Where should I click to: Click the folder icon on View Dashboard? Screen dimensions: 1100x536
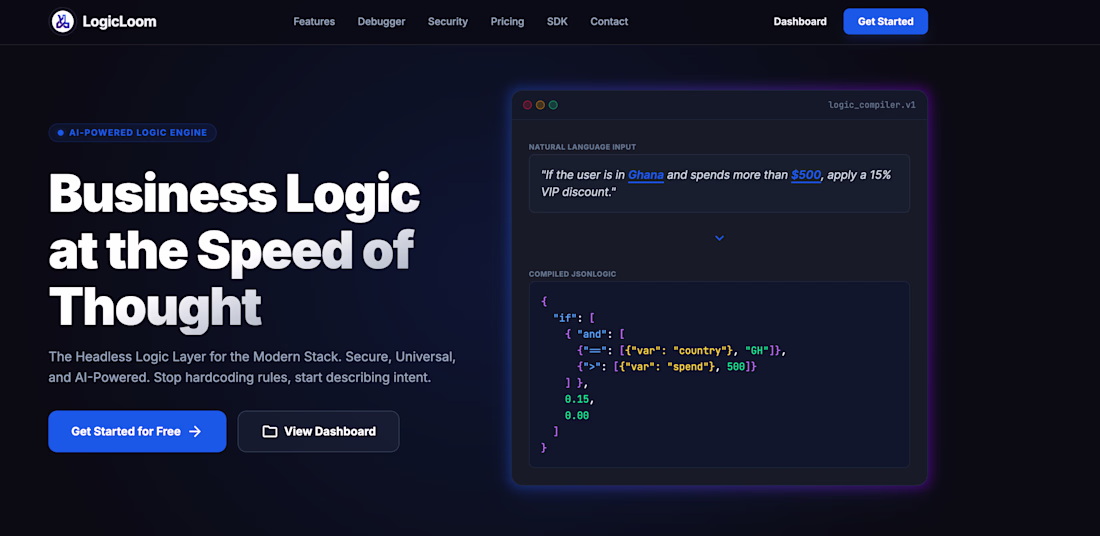tap(269, 431)
